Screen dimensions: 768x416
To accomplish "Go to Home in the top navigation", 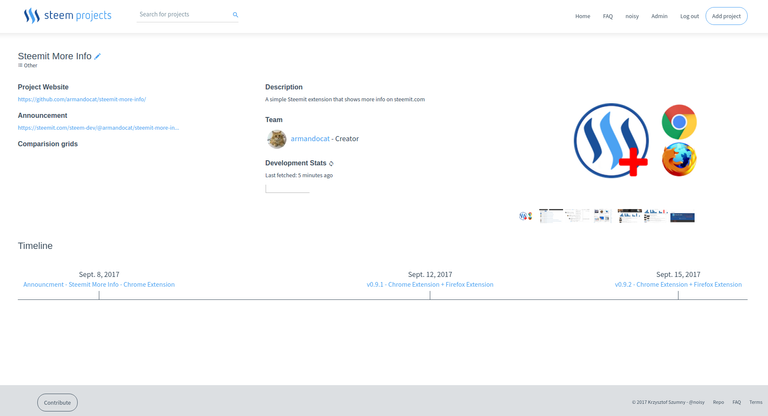I will pos(582,16).
